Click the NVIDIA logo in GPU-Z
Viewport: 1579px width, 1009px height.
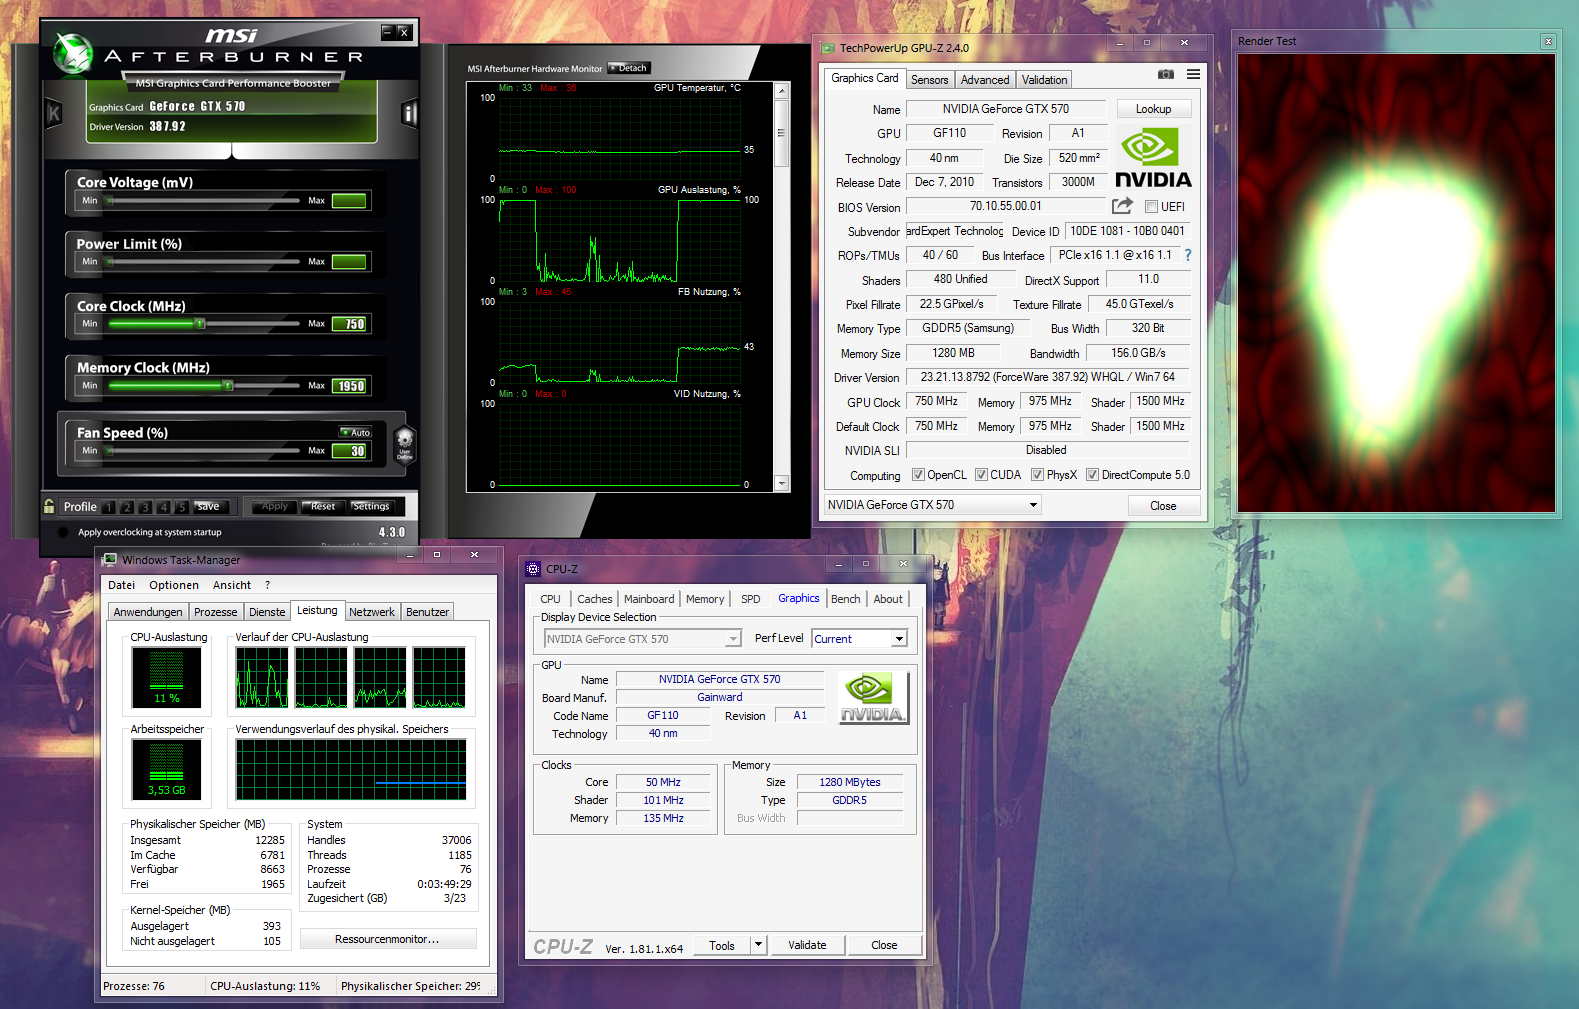click(1153, 158)
